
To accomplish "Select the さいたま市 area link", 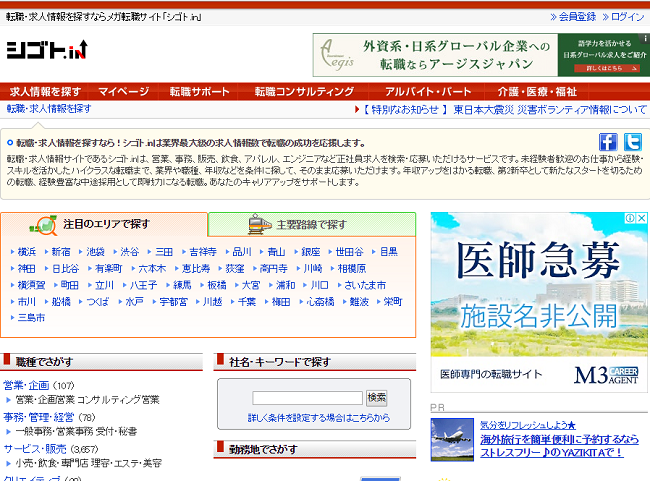I will [365, 285].
